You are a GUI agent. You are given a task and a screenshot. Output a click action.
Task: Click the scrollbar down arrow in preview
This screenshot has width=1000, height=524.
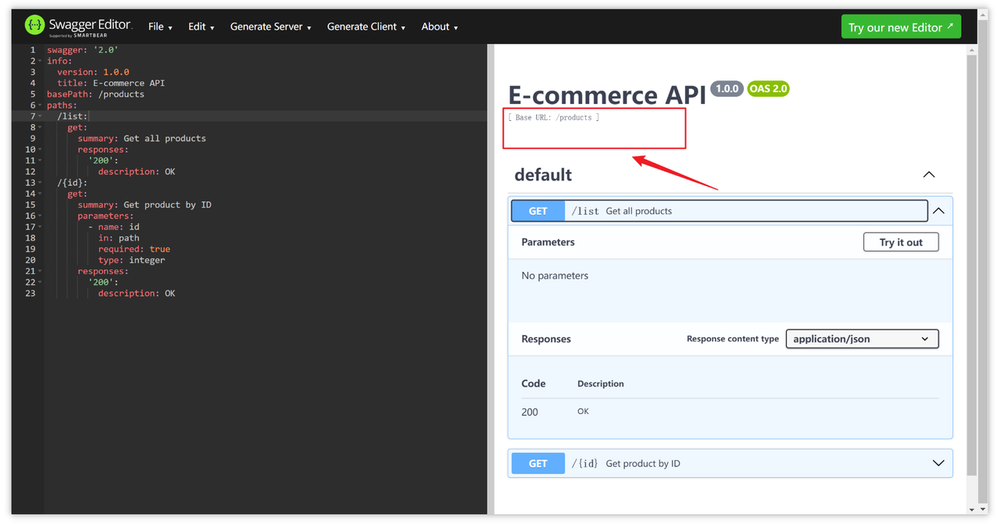point(972,509)
